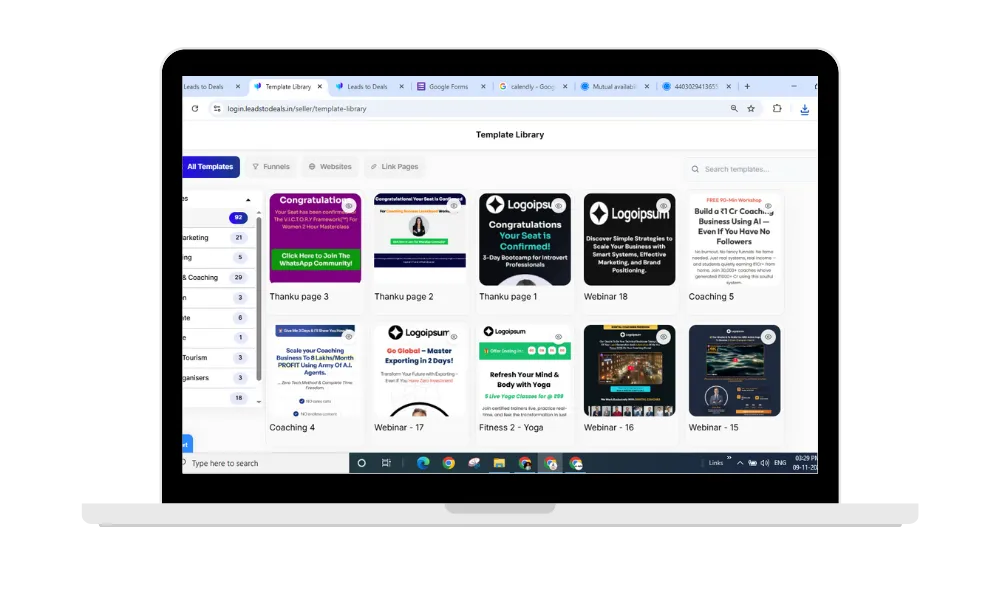Click the zoom magnifier icon in the address bar
This screenshot has height=600, width=1000.
click(734, 108)
